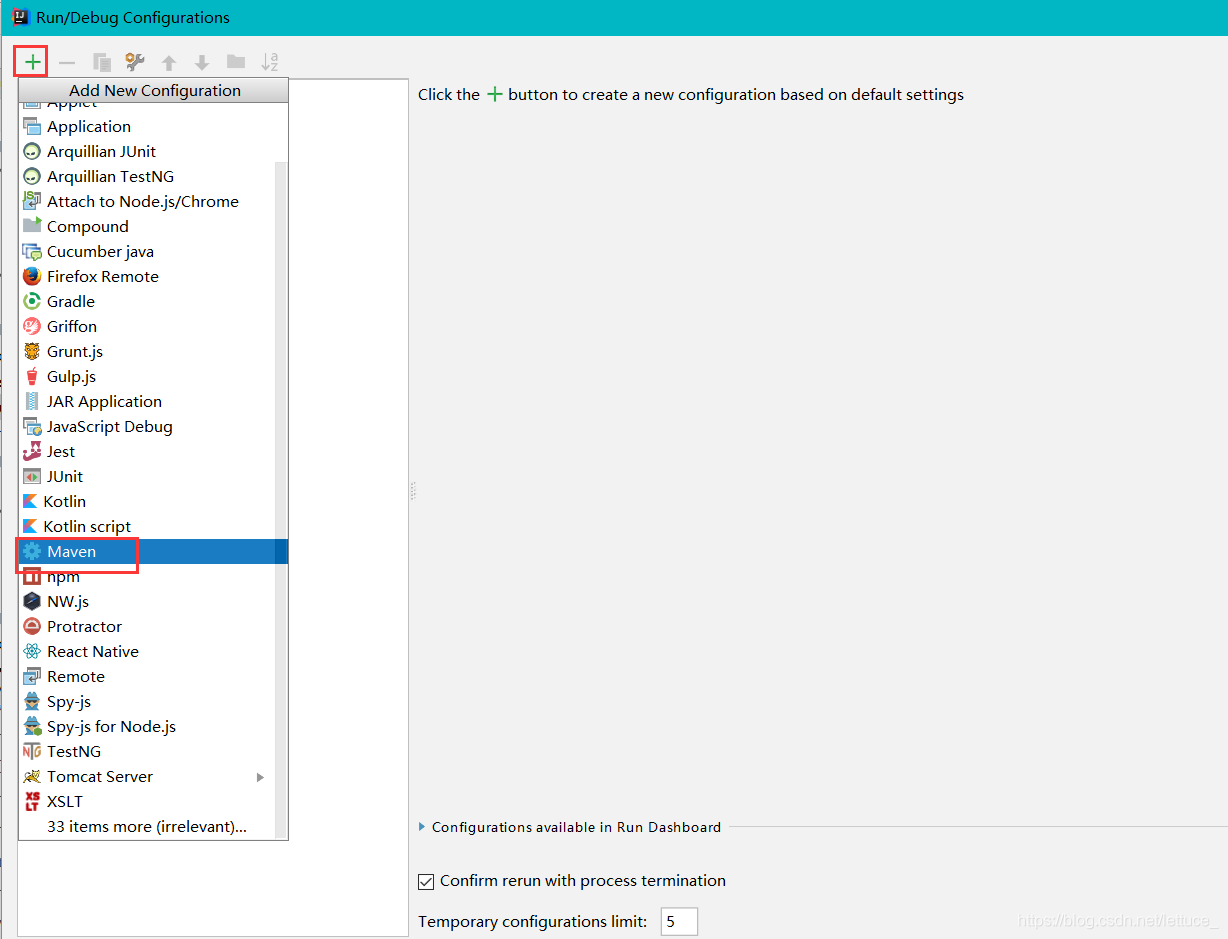
Task: Choose TestNG configuration type
Action: click(153, 752)
